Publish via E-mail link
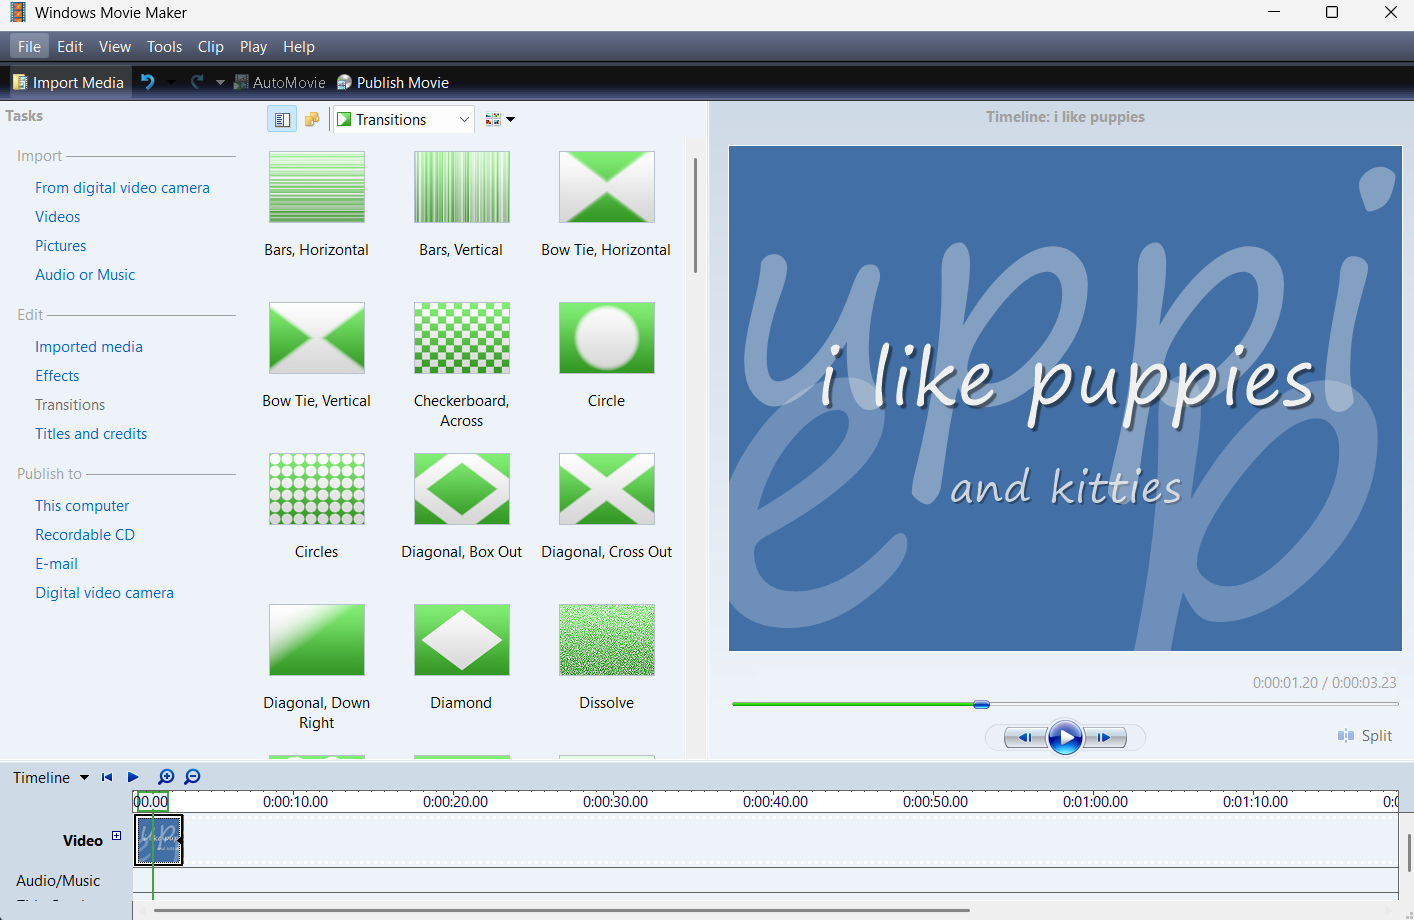1414x920 pixels. [x=56, y=564]
